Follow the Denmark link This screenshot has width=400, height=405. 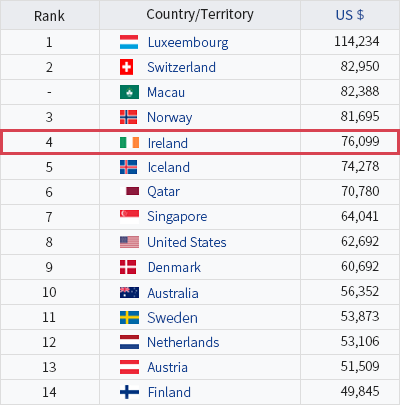[x=174, y=267]
